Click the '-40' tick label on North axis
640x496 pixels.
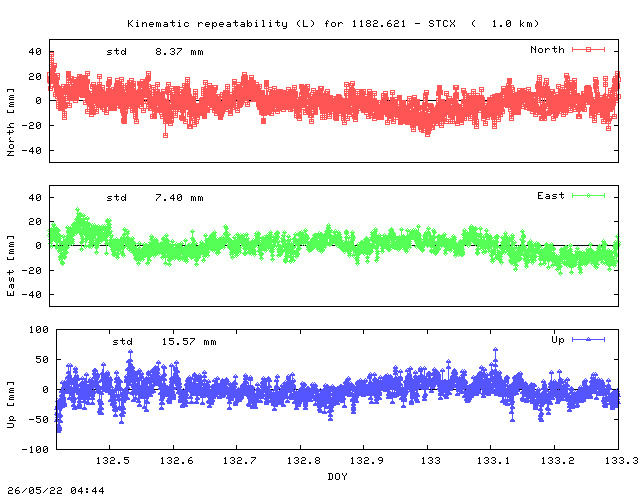pyautogui.click(x=32, y=151)
